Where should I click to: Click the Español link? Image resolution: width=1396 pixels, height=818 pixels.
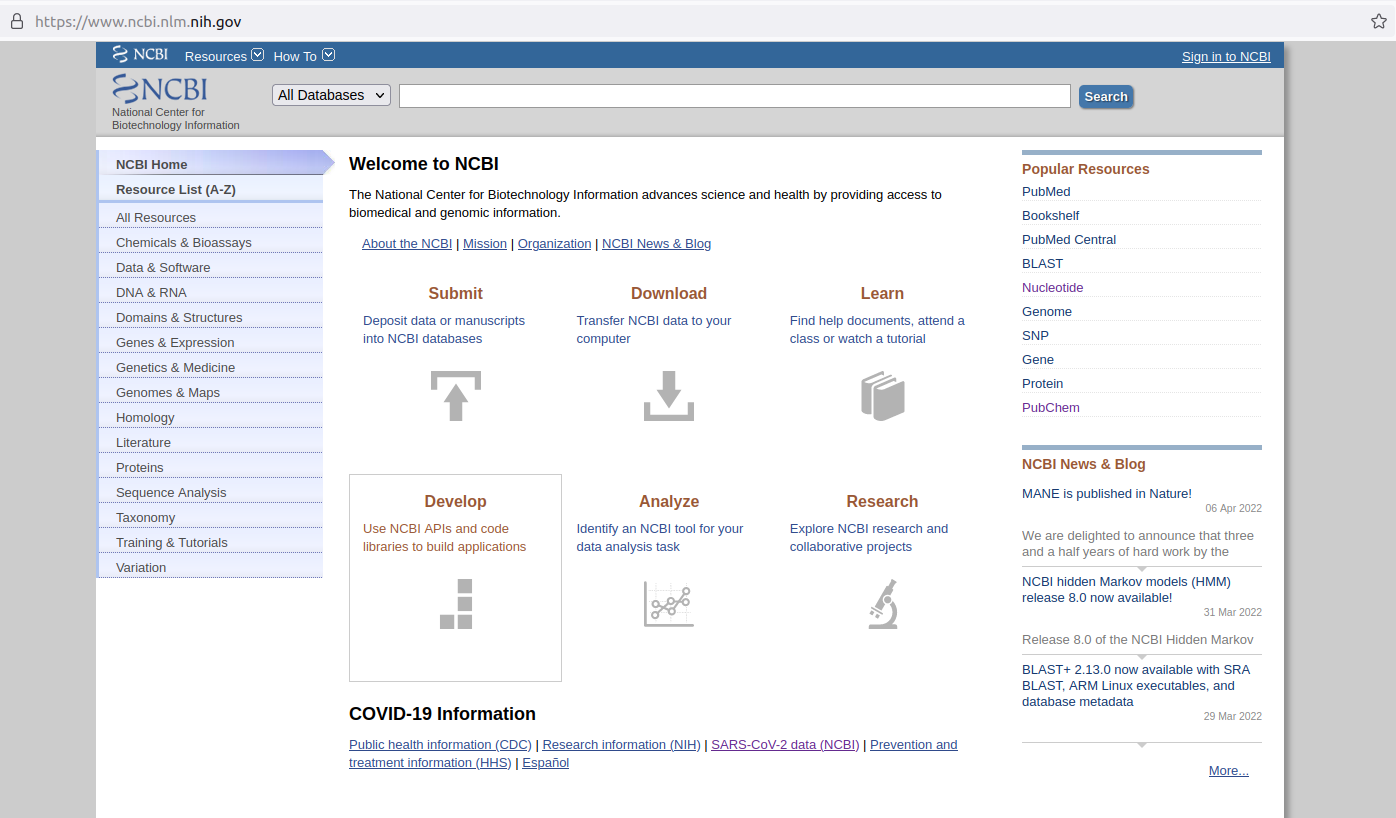pos(545,762)
